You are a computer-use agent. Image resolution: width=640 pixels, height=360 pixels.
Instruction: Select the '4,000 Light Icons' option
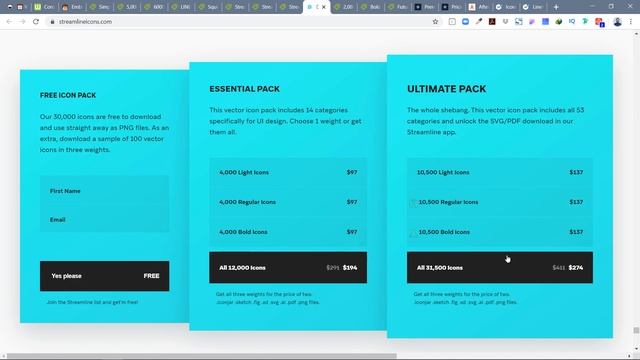coord(288,172)
